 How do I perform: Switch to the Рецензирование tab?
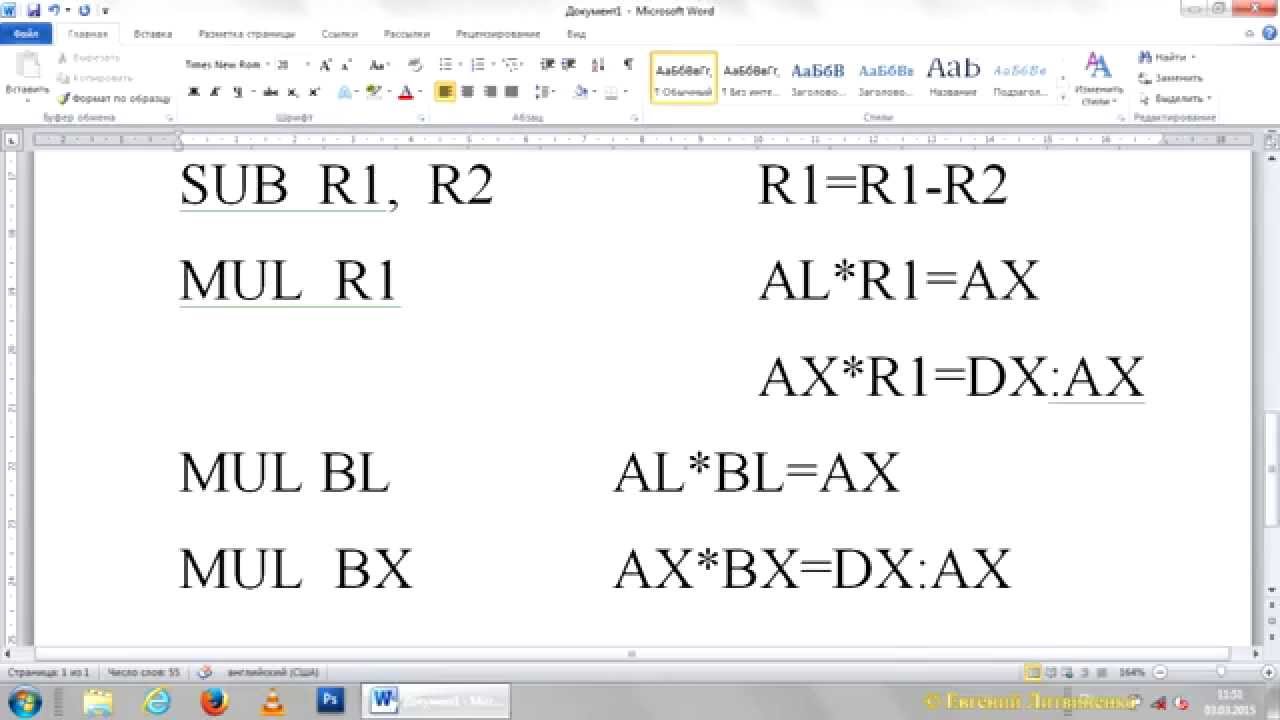[498, 33]
